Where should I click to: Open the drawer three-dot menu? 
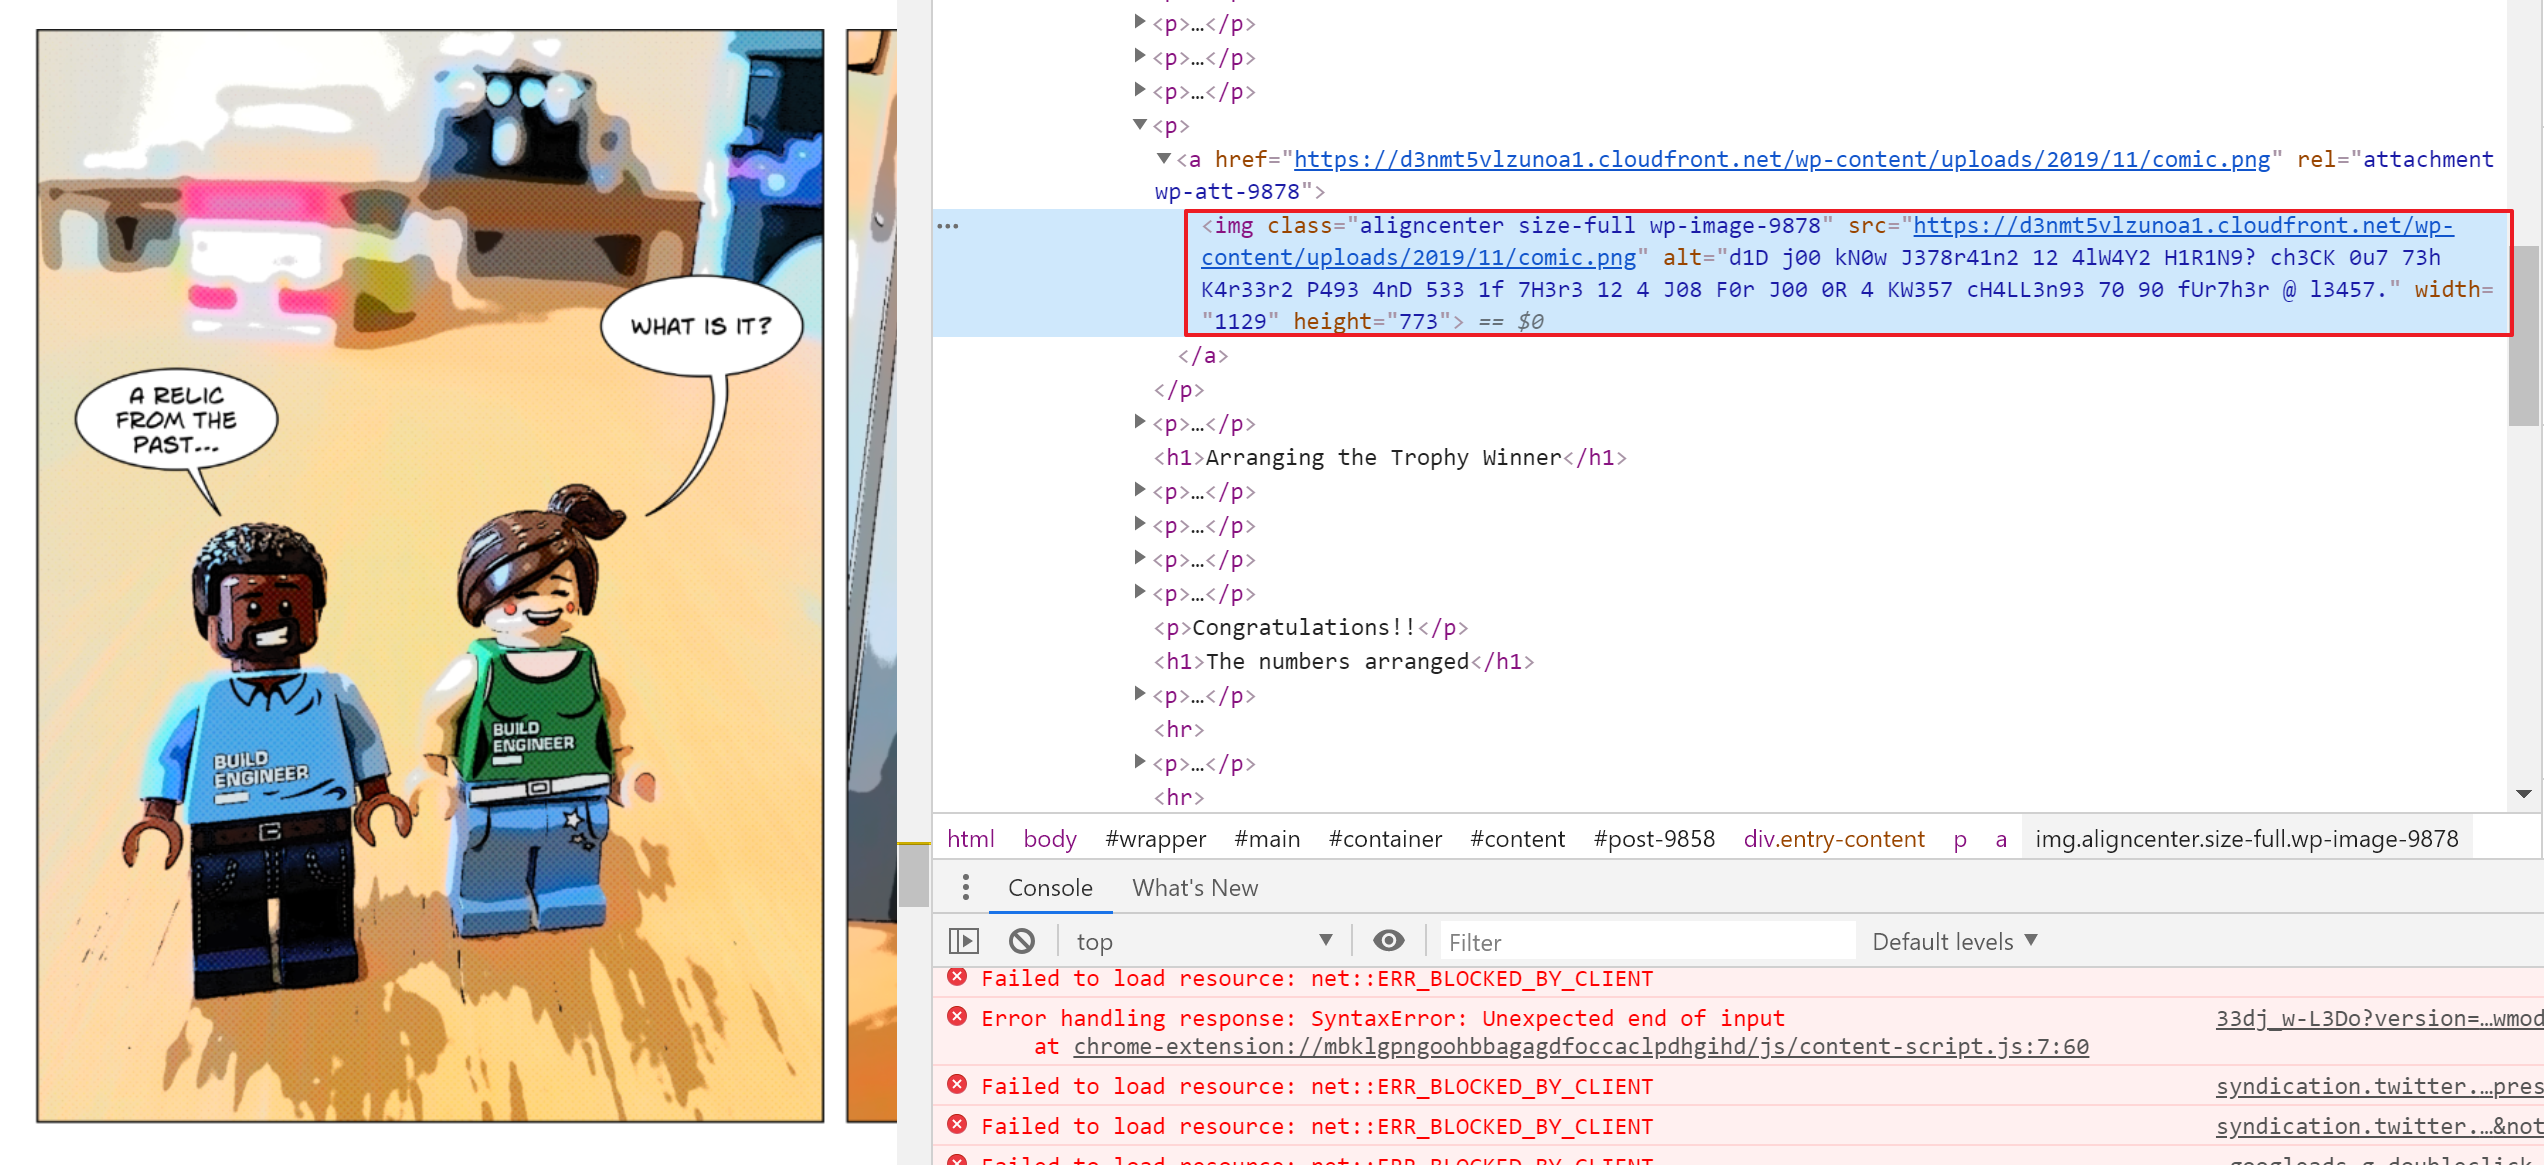click(965, 888)
